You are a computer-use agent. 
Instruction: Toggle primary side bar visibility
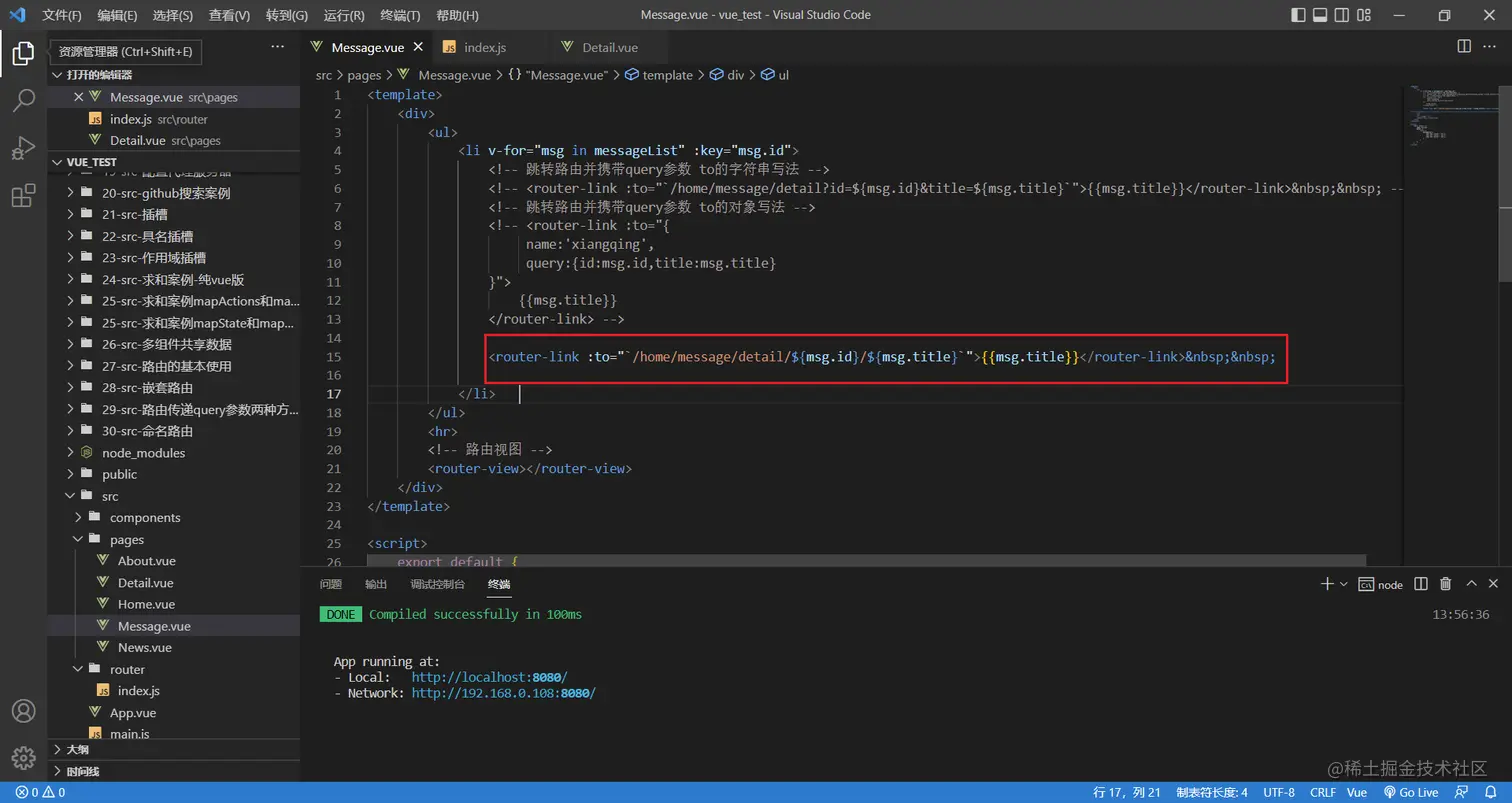(x=1298, y=15)
